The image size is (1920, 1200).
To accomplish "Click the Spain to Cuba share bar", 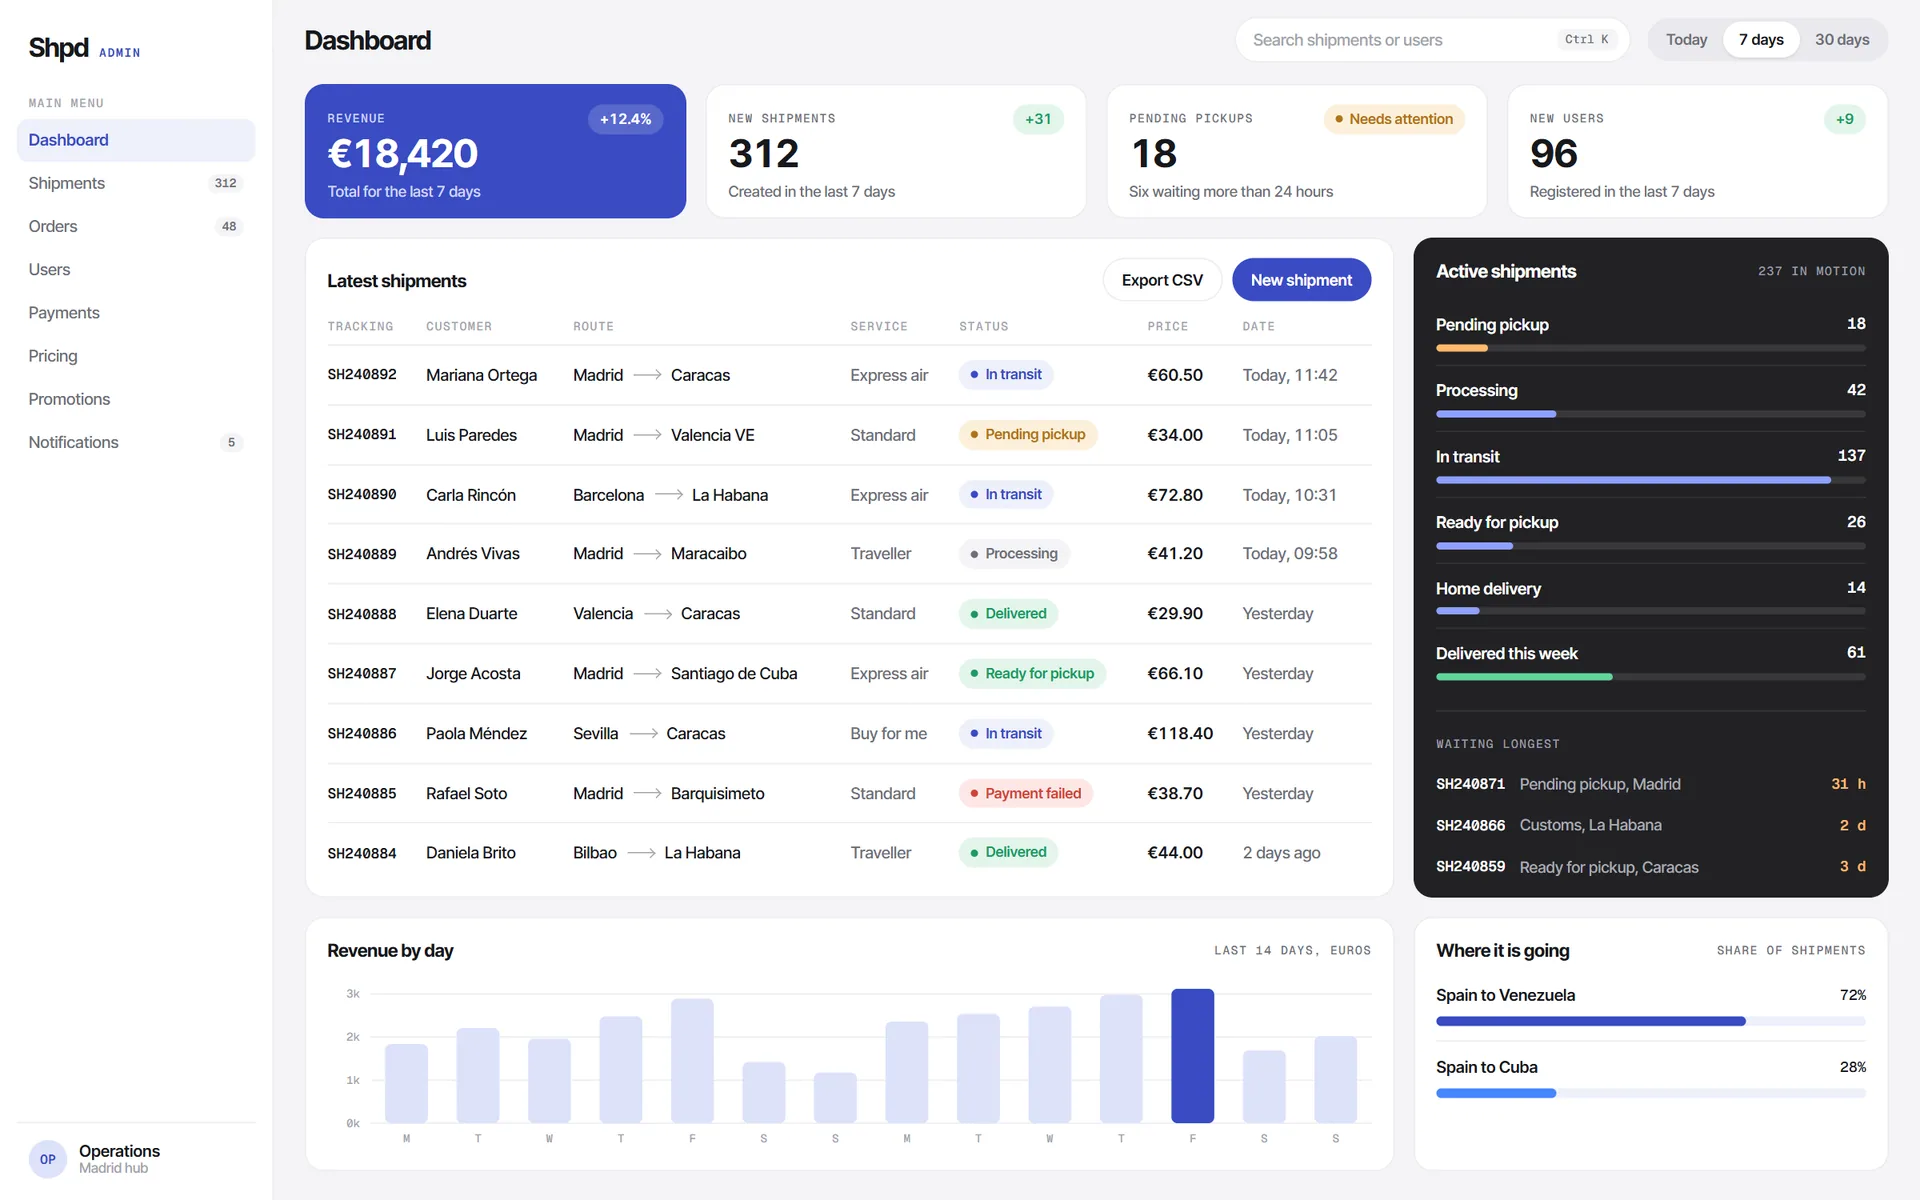I will 1650,1093.
